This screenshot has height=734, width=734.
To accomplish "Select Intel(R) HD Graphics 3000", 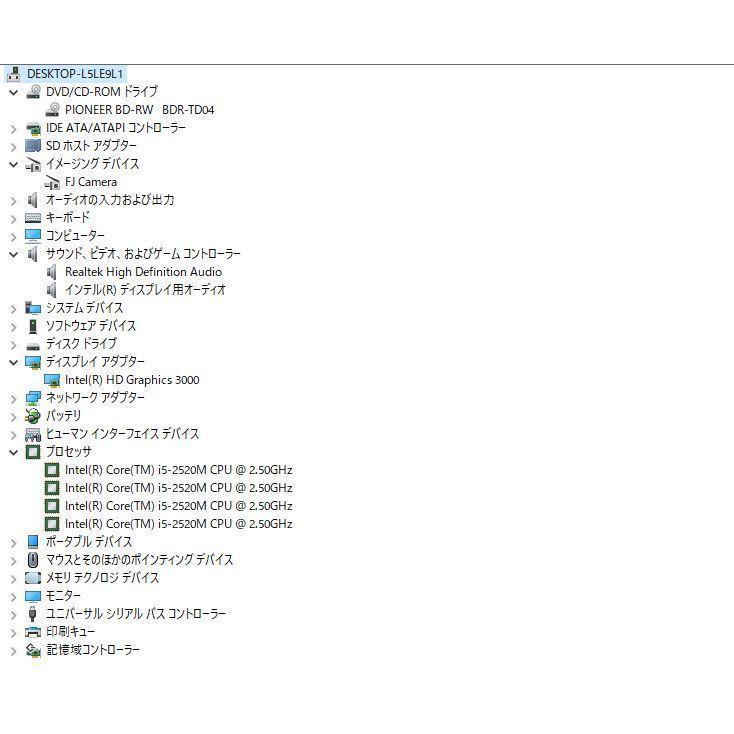I will click(132, 380).
